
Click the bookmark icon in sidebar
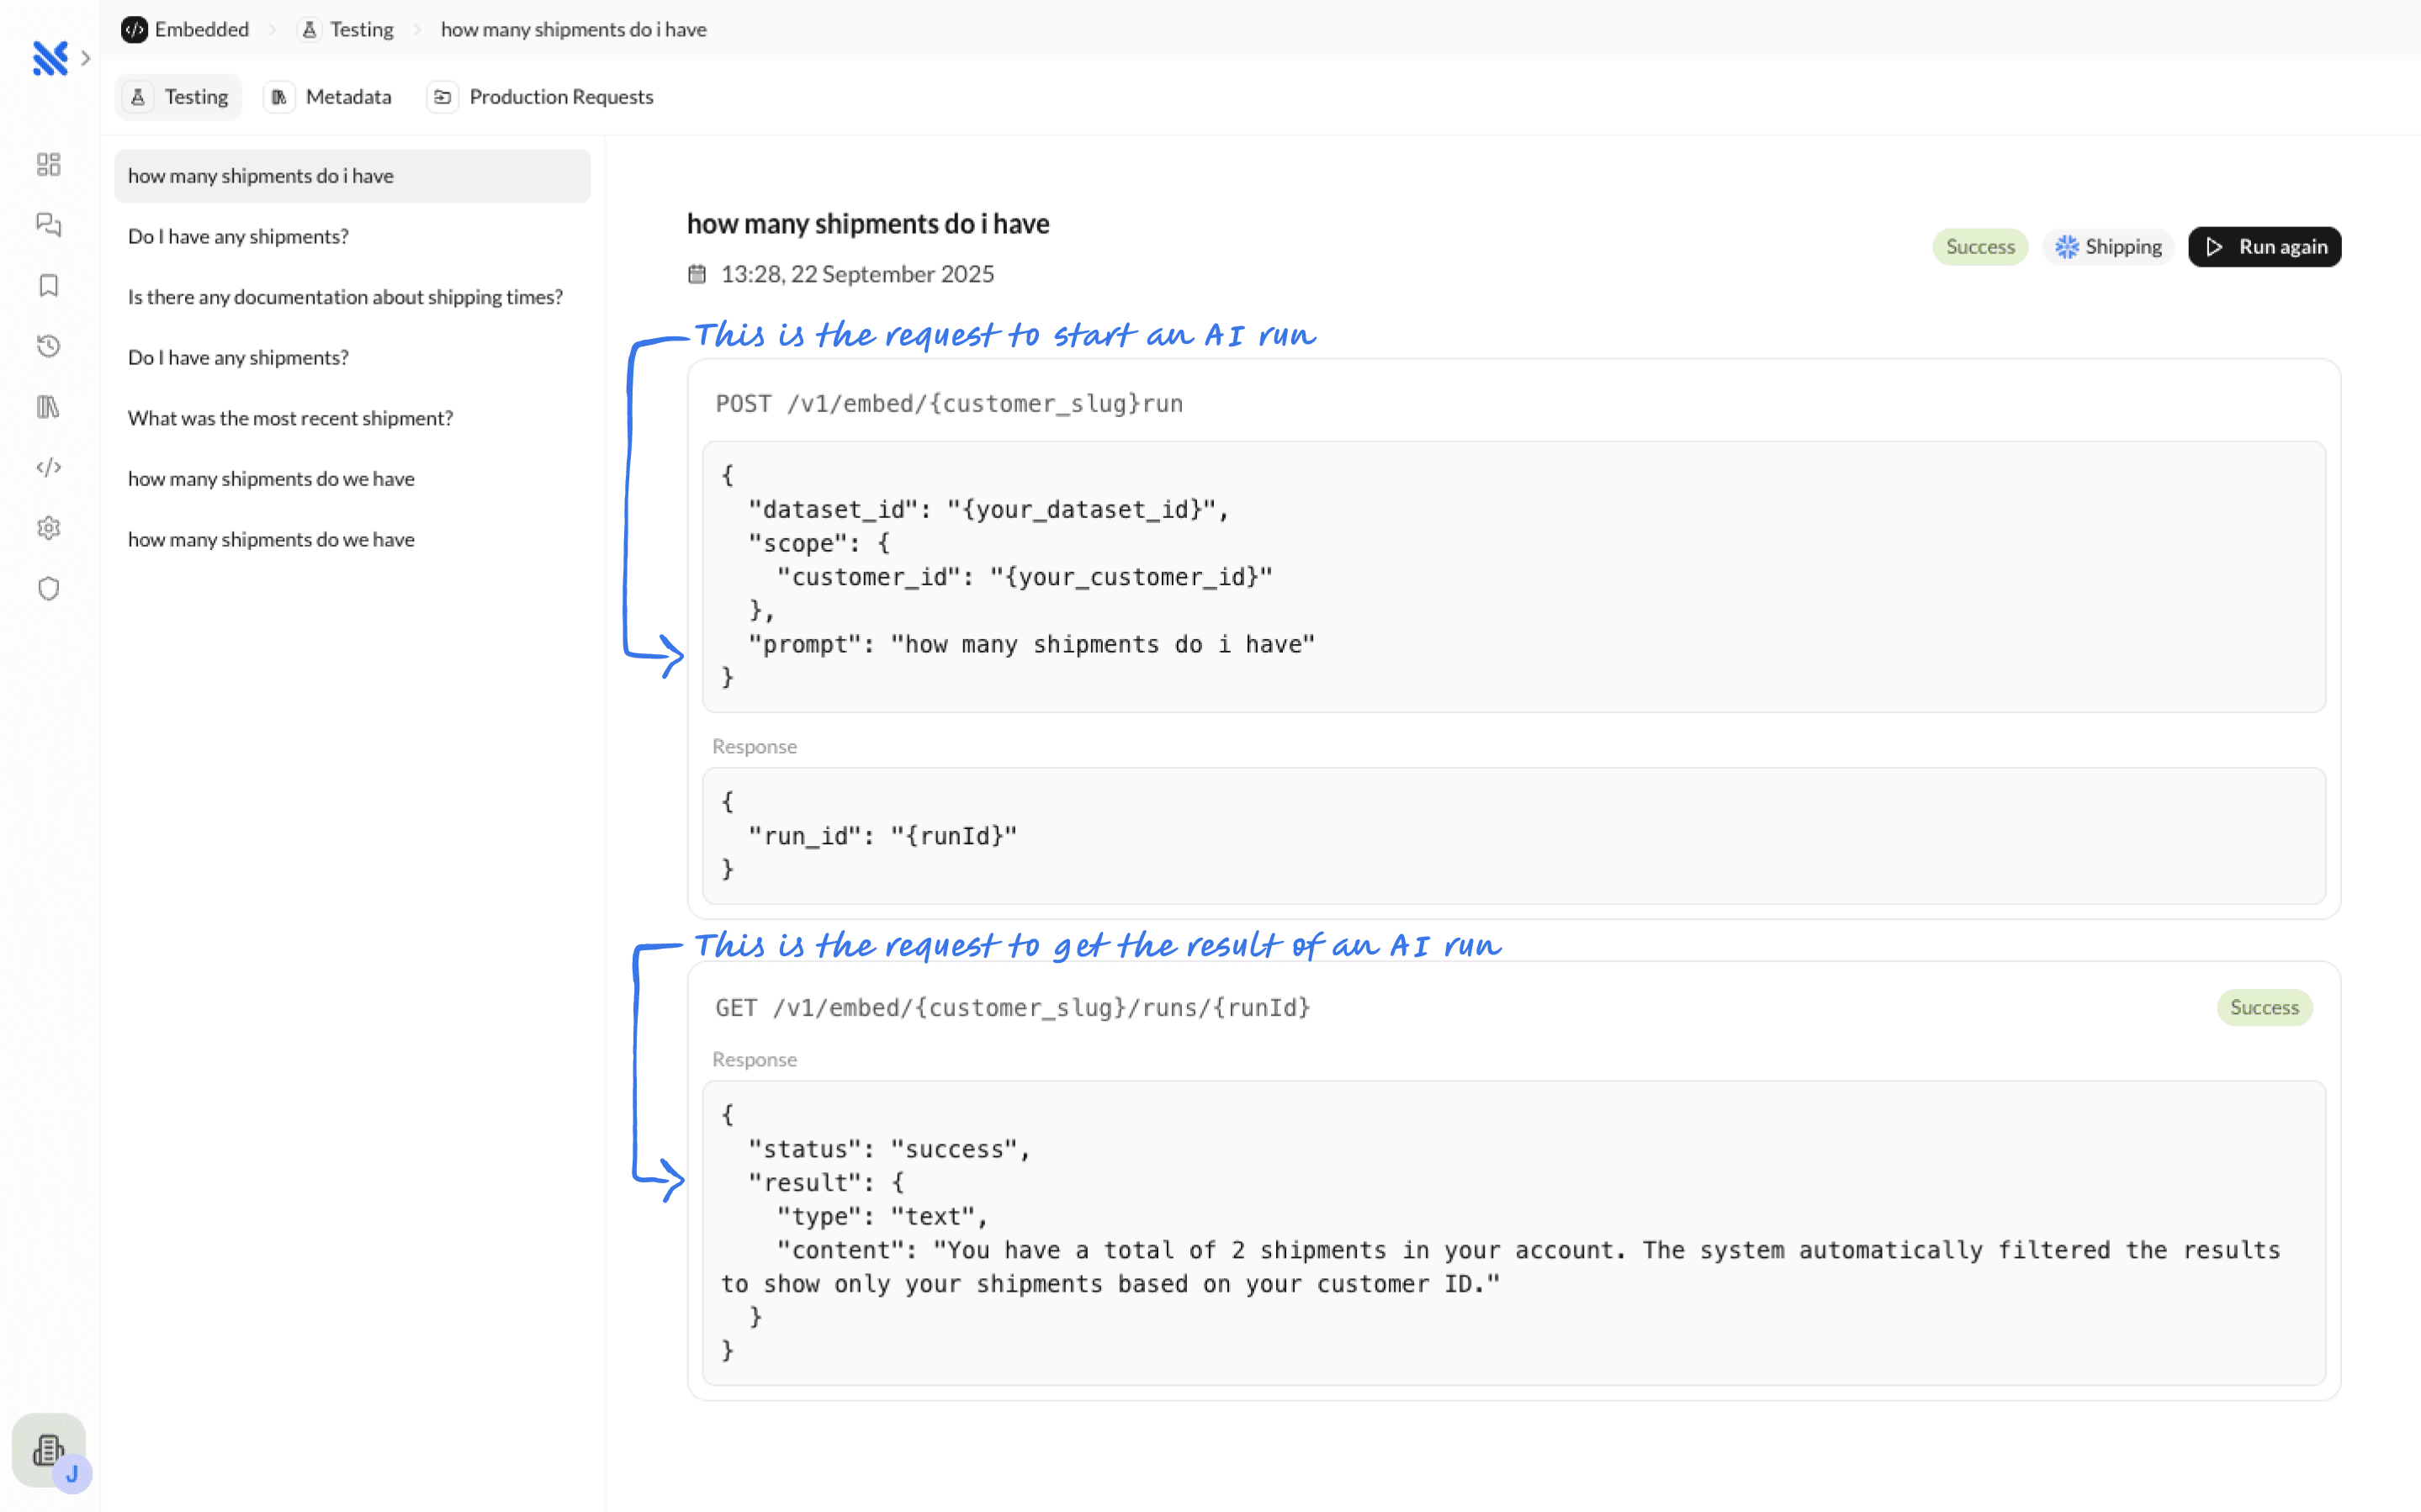coord(48,286)
